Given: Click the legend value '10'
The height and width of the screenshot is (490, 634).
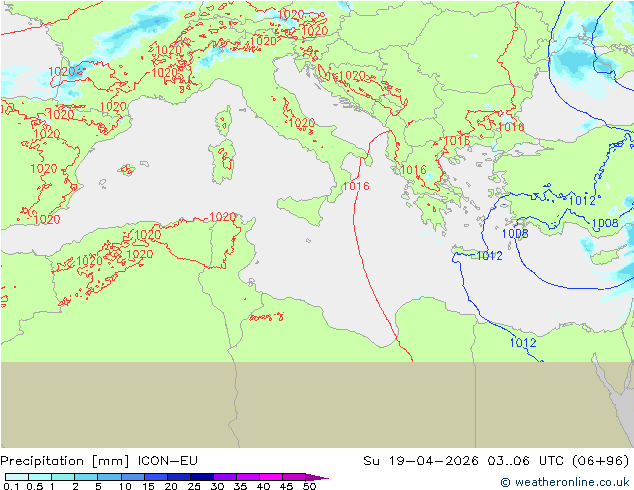Looking at the screenshot, I should coord(125,486).
